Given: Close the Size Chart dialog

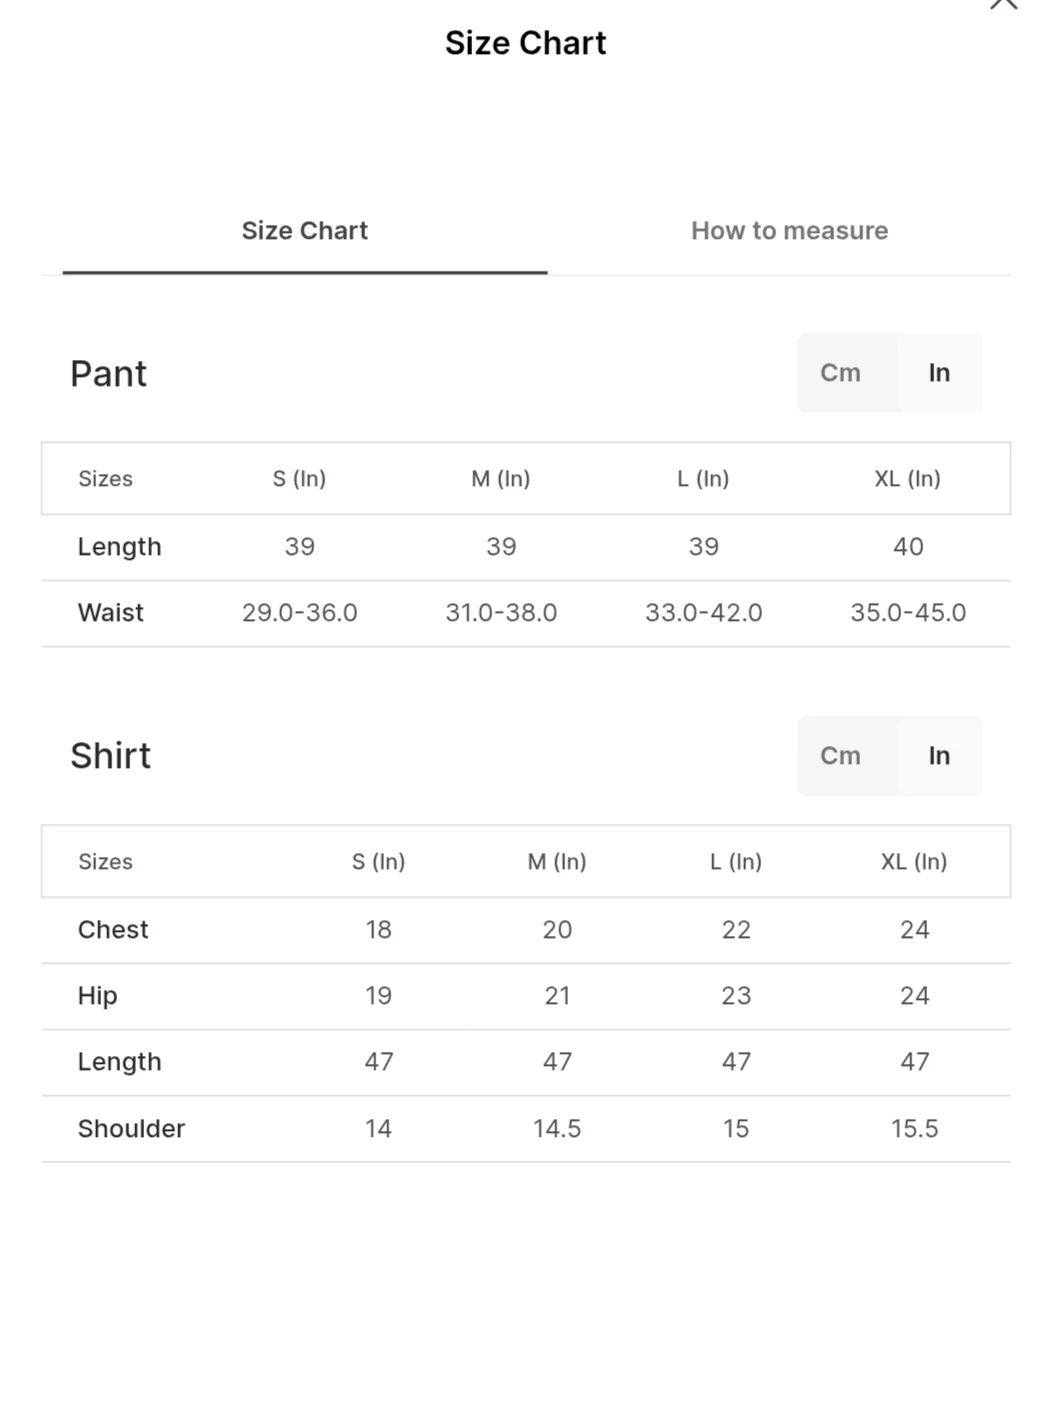Looking at the screenshot, I should coord(1003,5).
